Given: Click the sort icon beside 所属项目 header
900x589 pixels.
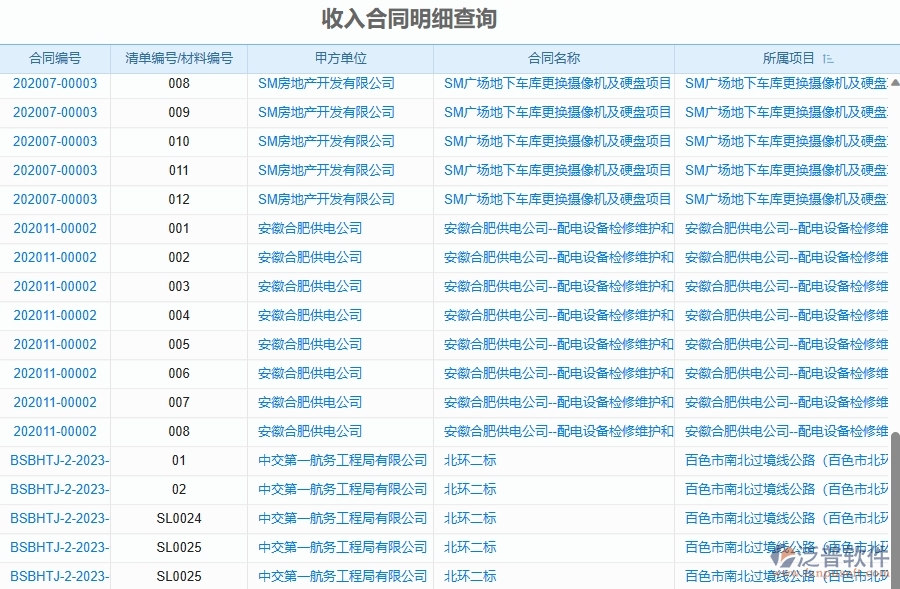Looking at the screenshot, I should click(x=829, y=58).
